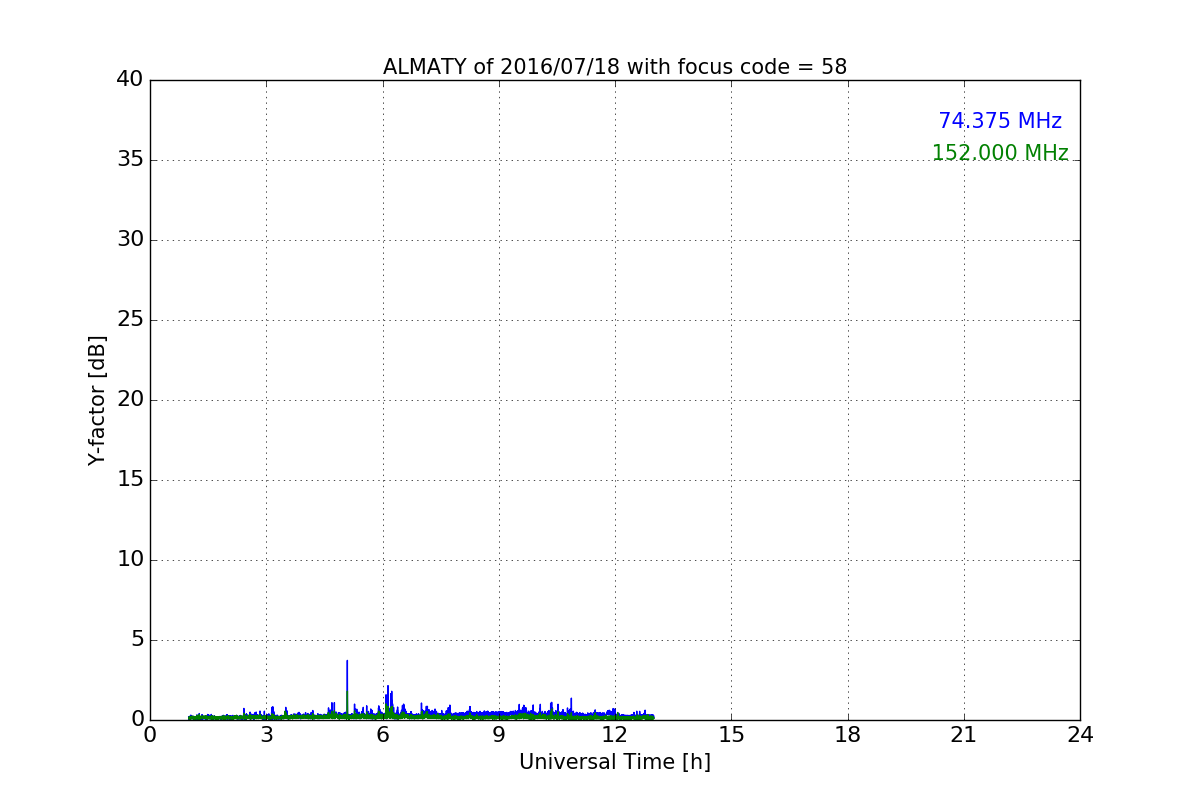Click the y-axis tick label 10
1200x800 pixels.
click(130, 560)
